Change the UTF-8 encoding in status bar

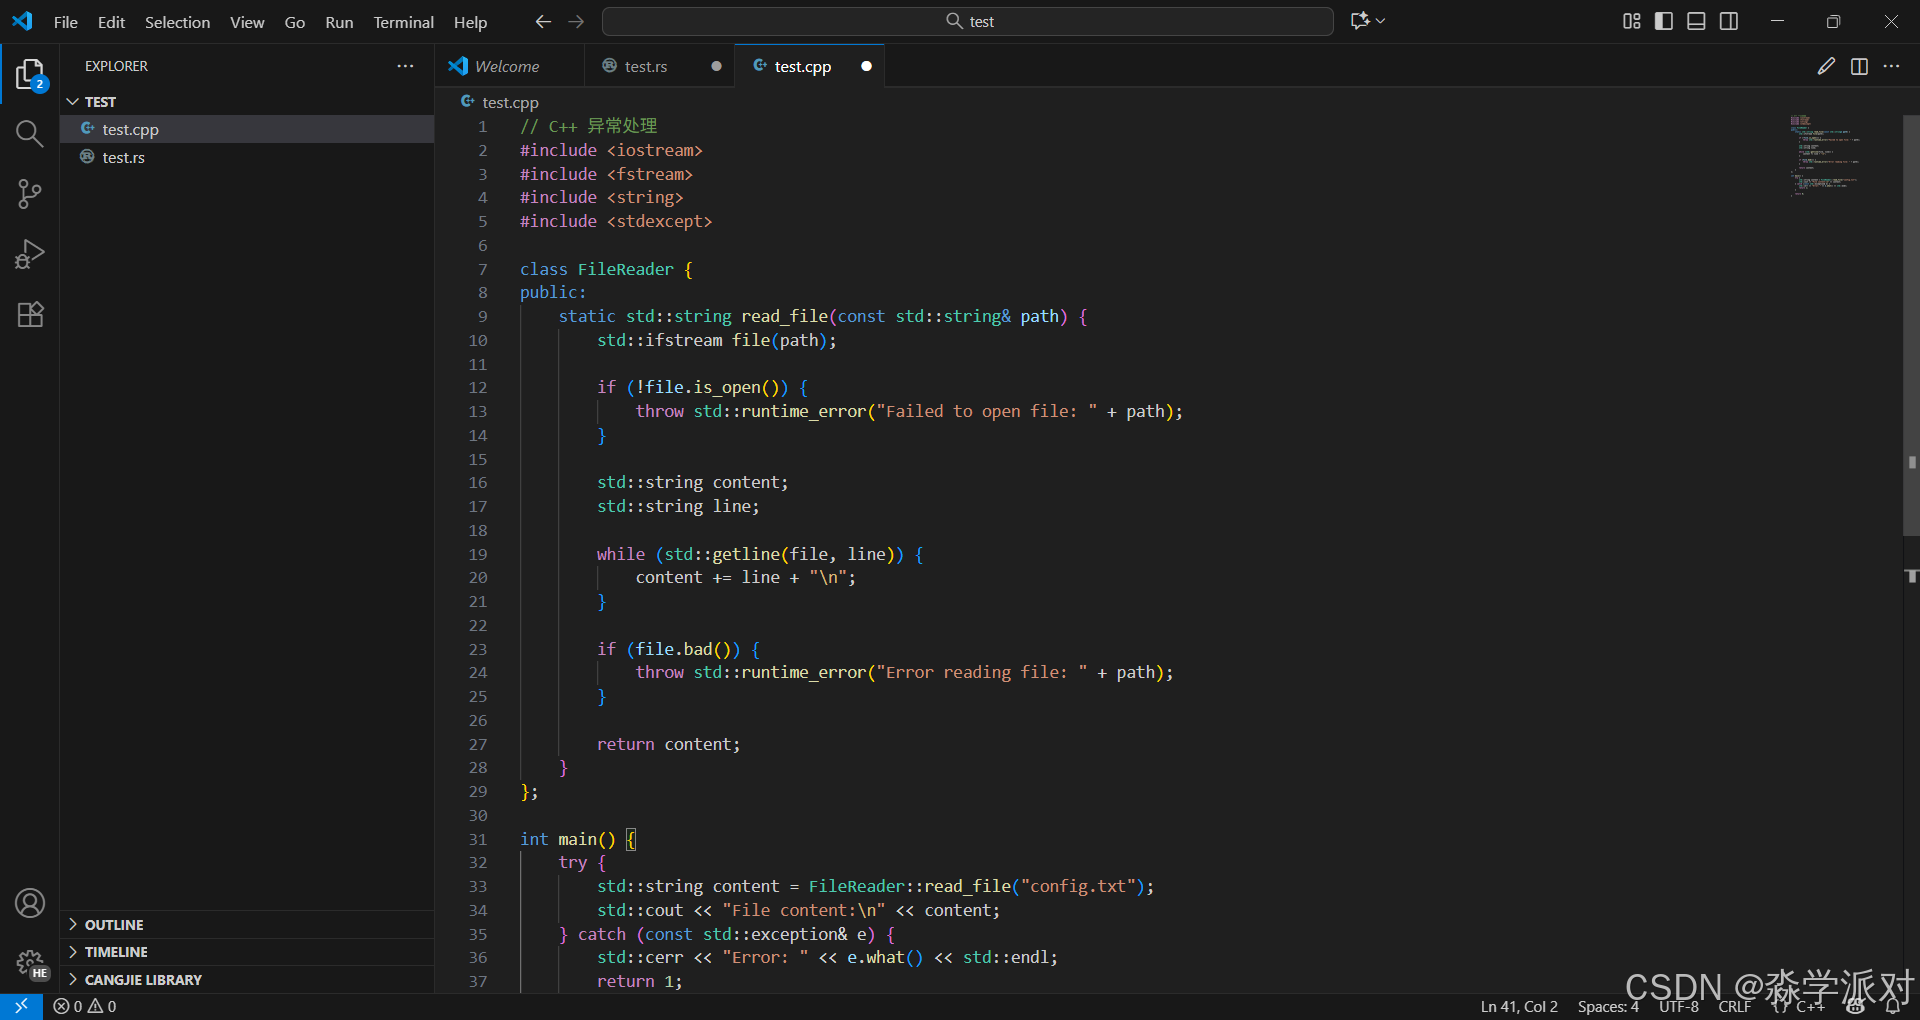pyautogui.click(x=1679, y=1007)
